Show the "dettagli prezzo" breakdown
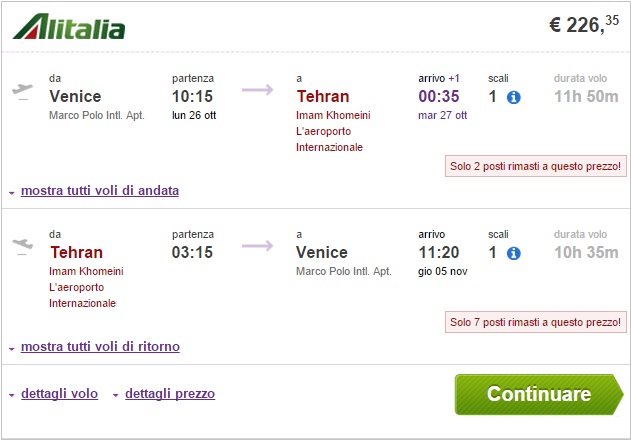This screenshot has width=631, height=440. click(x=169, y=394)
